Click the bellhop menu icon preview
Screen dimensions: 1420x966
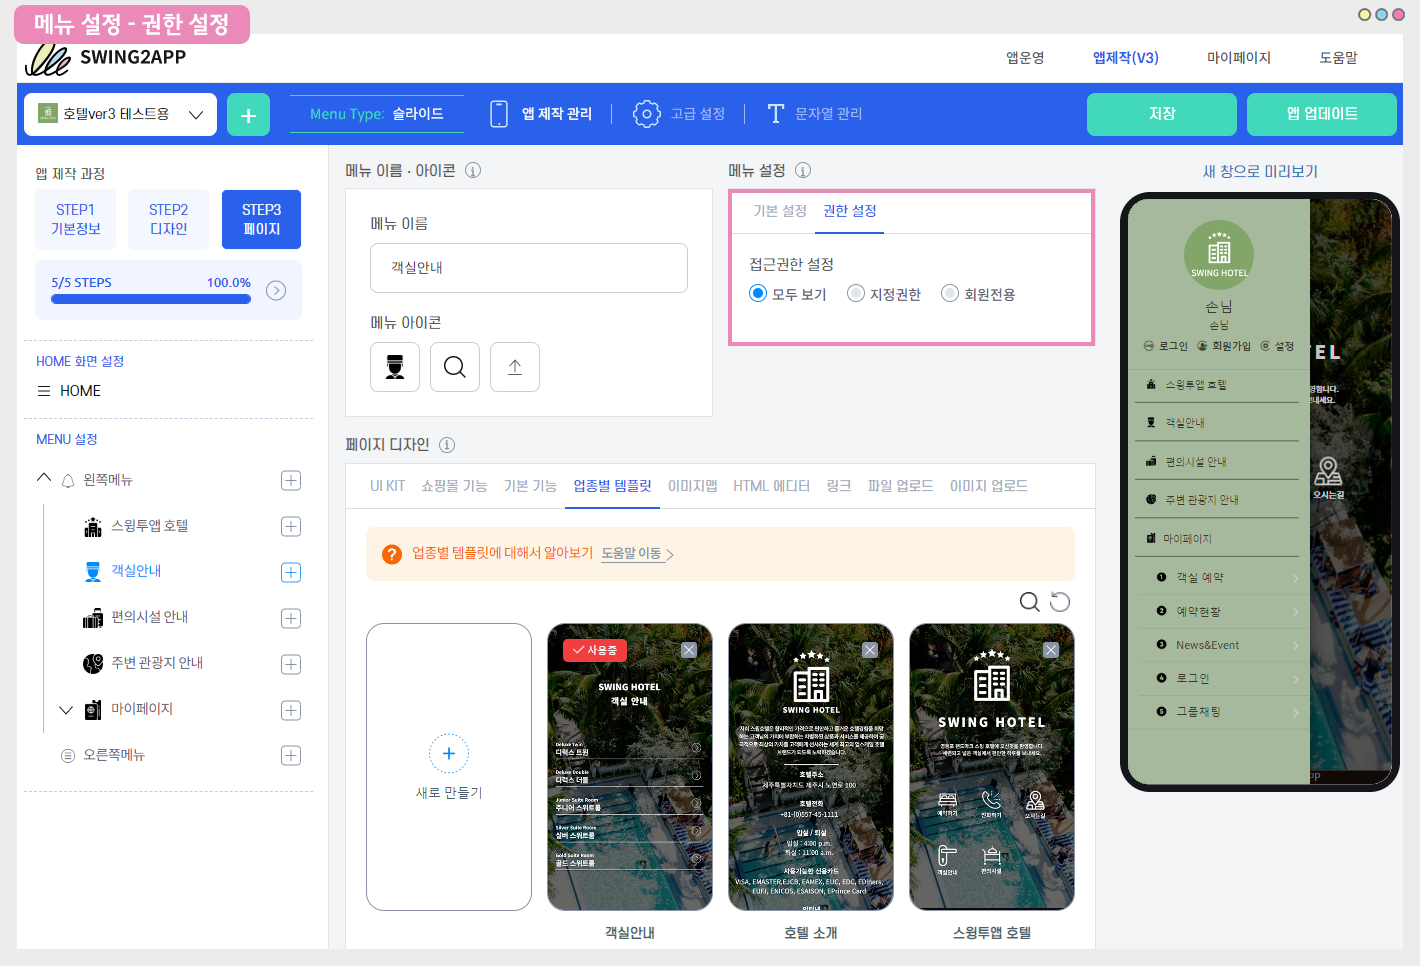click(395, 367)
